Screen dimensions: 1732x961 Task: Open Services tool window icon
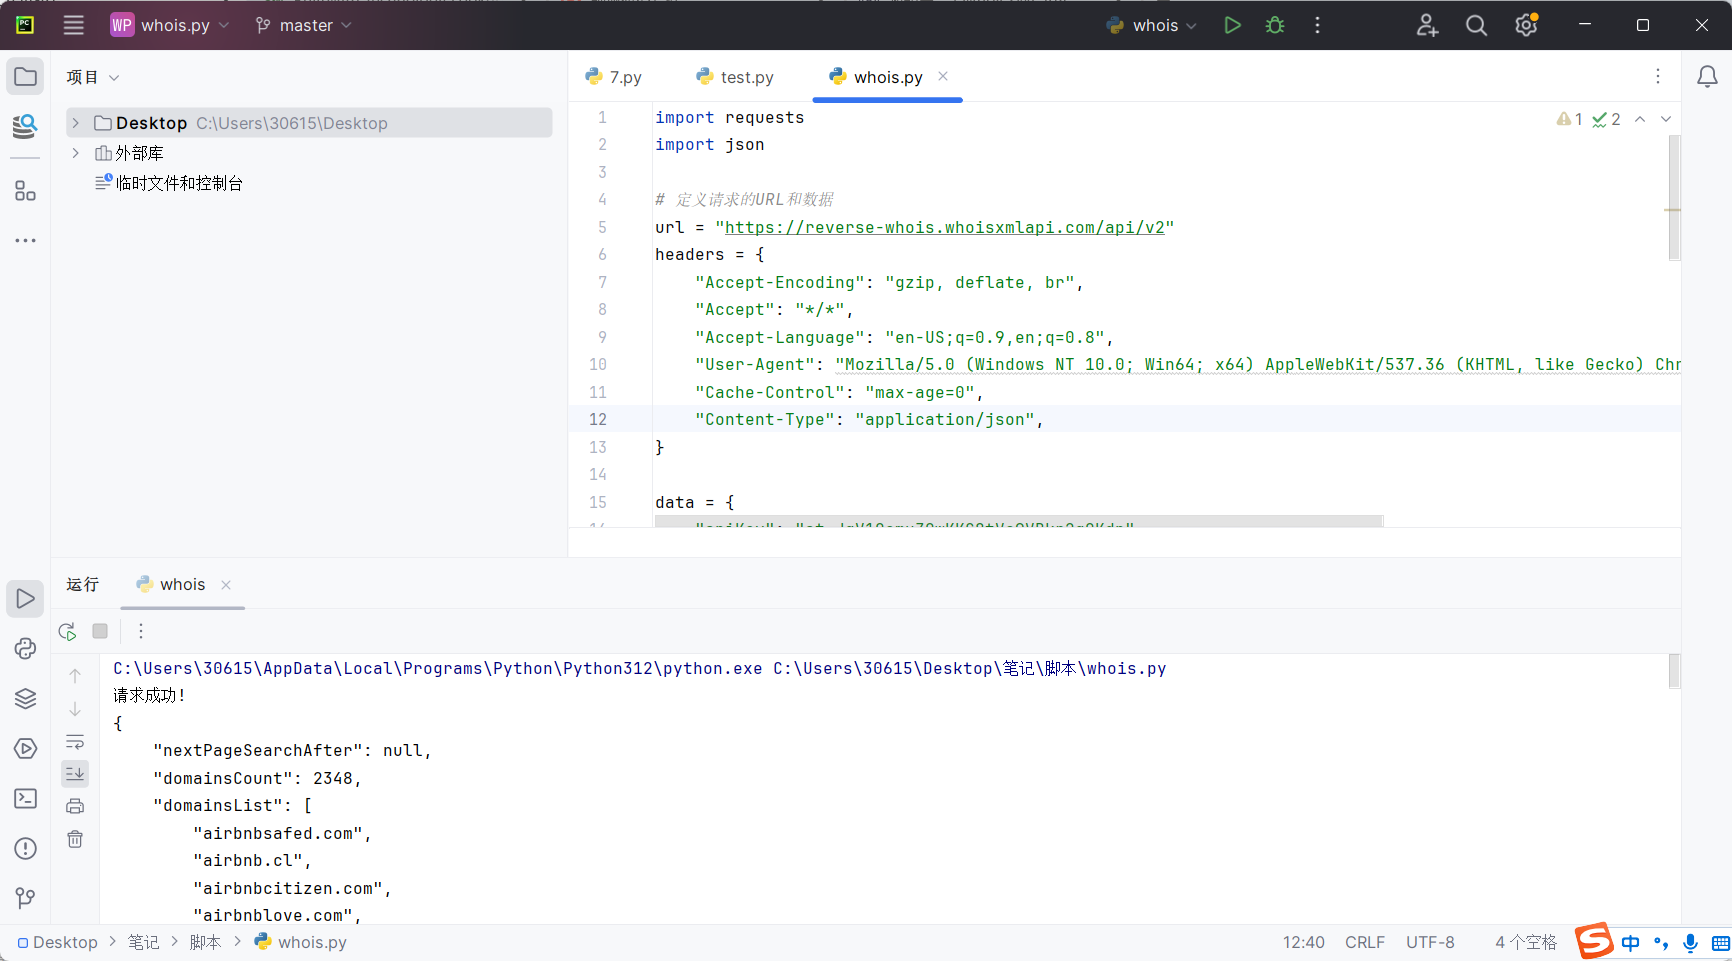coord(25,749)
